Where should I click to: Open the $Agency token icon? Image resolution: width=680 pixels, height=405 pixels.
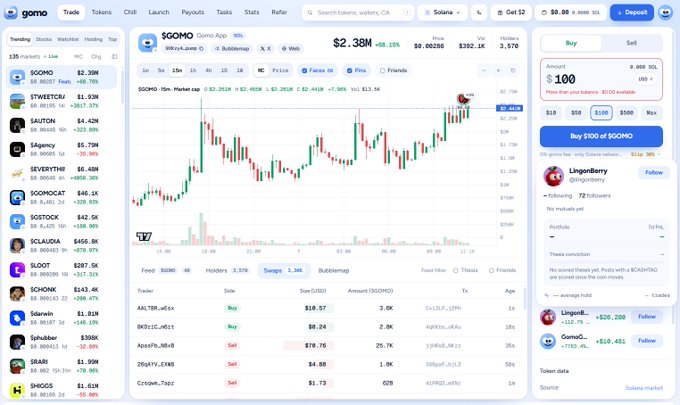(17, 149)
